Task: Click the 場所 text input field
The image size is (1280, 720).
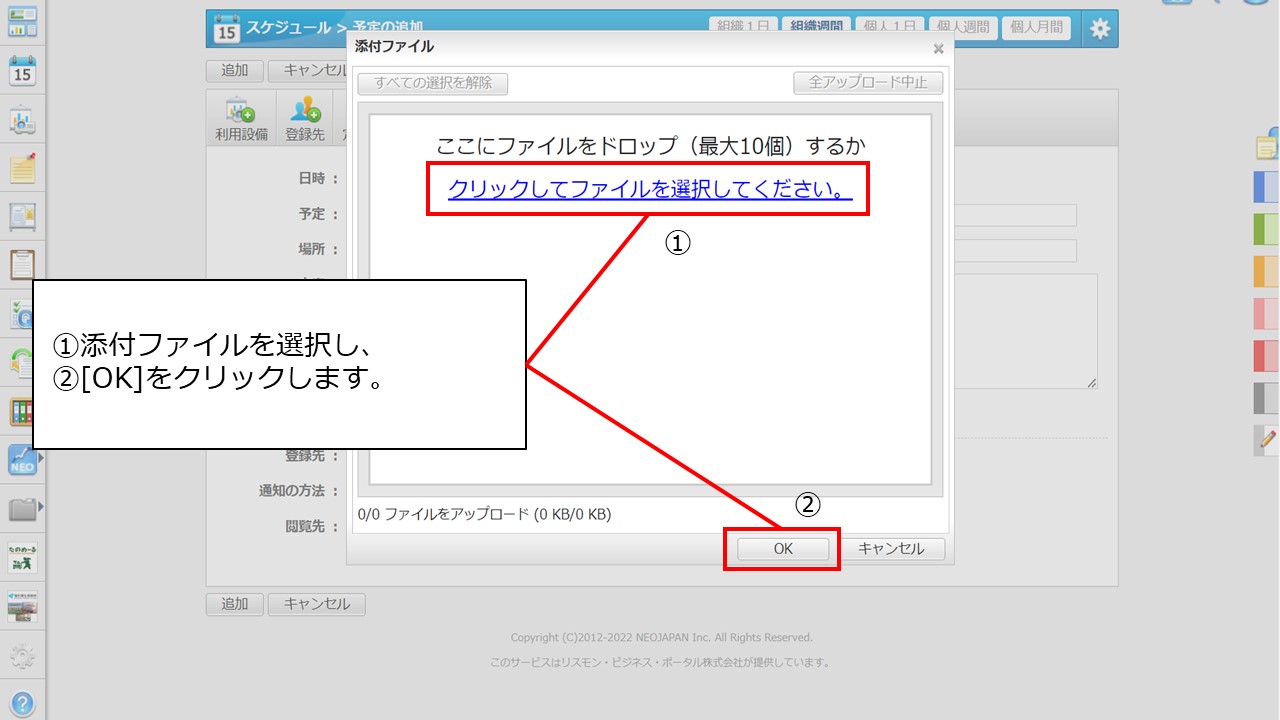Action: [1015, 250]
